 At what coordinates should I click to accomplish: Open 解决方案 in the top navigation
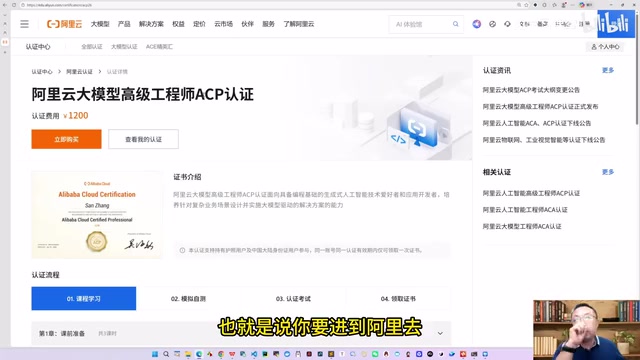151,24
